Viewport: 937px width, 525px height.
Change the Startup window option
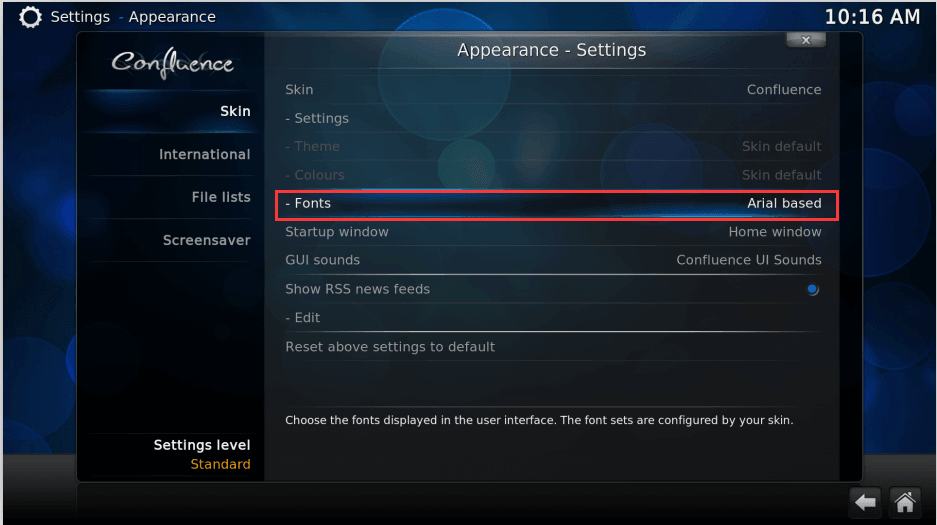click(552, 232)
